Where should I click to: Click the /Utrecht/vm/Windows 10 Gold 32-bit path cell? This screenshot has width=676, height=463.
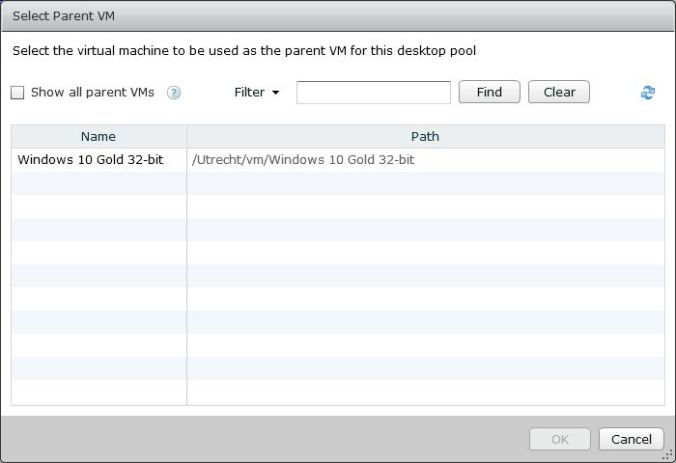click(302, 159)
